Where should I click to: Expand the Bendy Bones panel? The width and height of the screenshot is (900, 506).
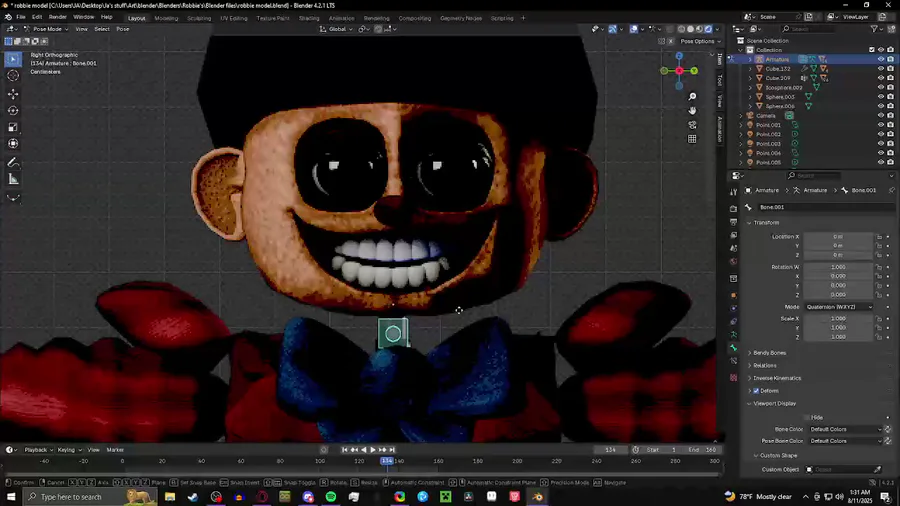(769, 353)
